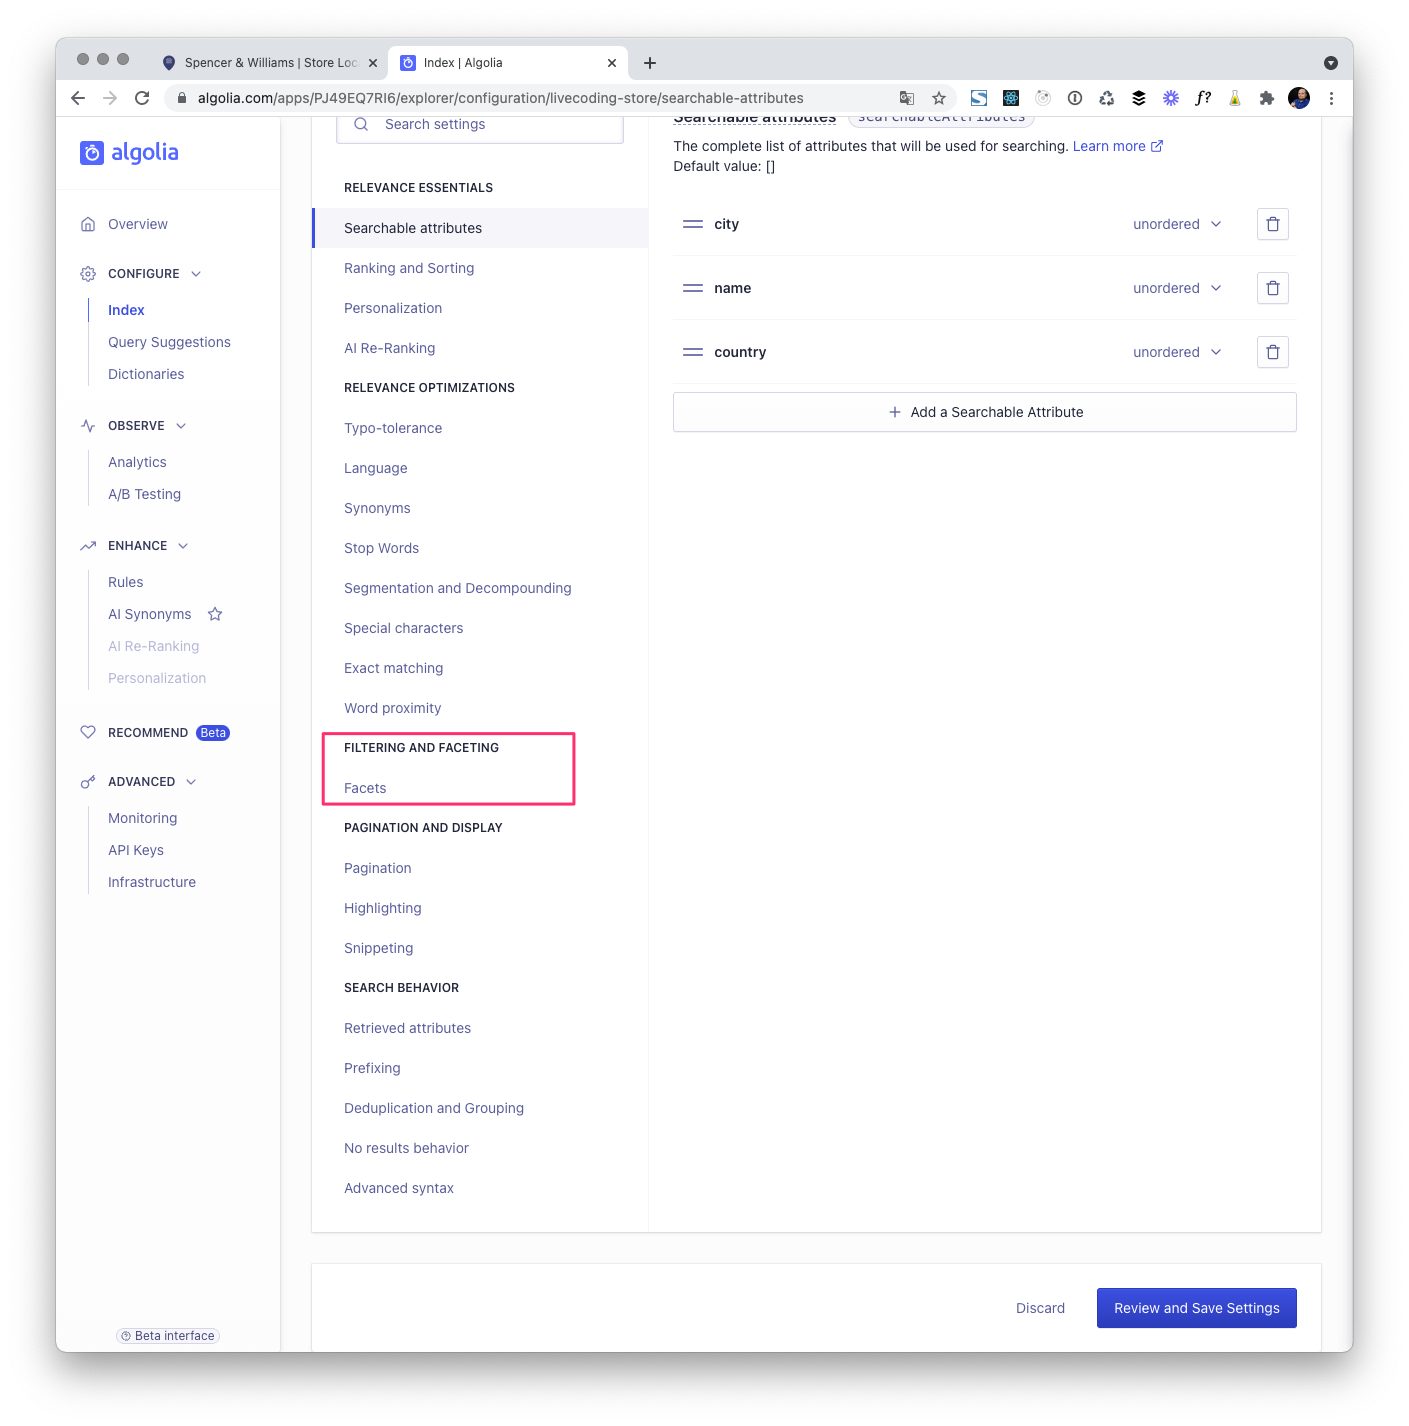
Task: Open the Synonyms settings
Action: pos(377,508)
